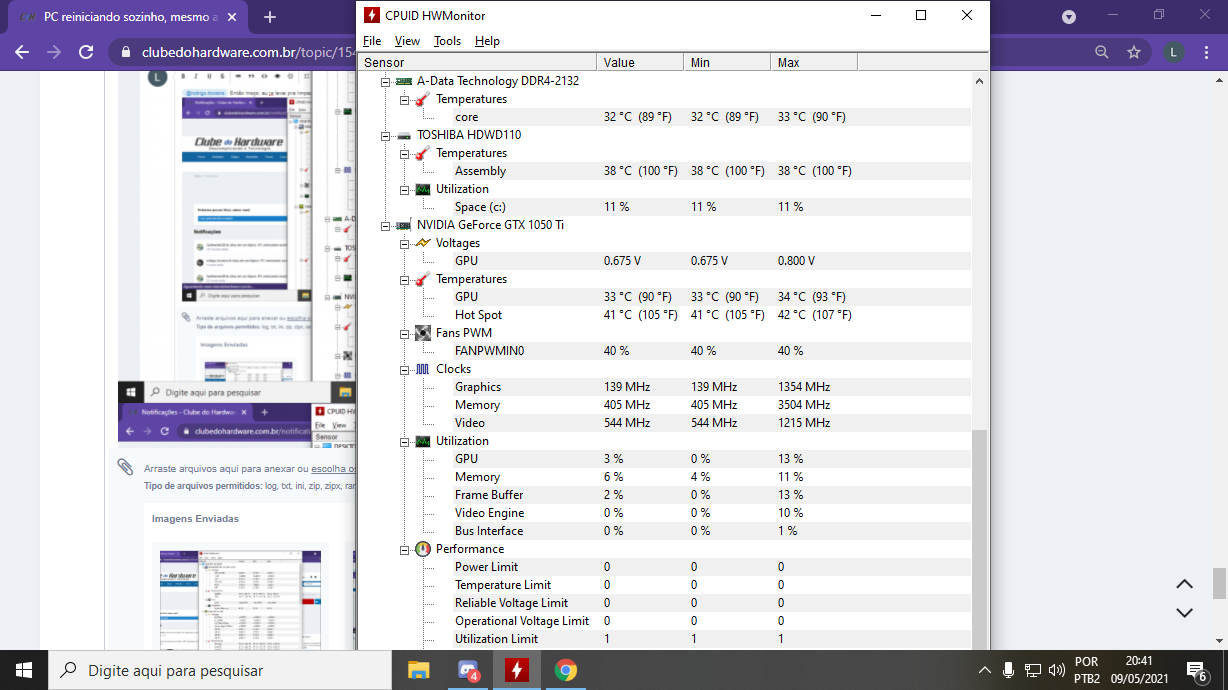Click the Utilization icon under TOSHIBA HDWD110

point(423,189)
